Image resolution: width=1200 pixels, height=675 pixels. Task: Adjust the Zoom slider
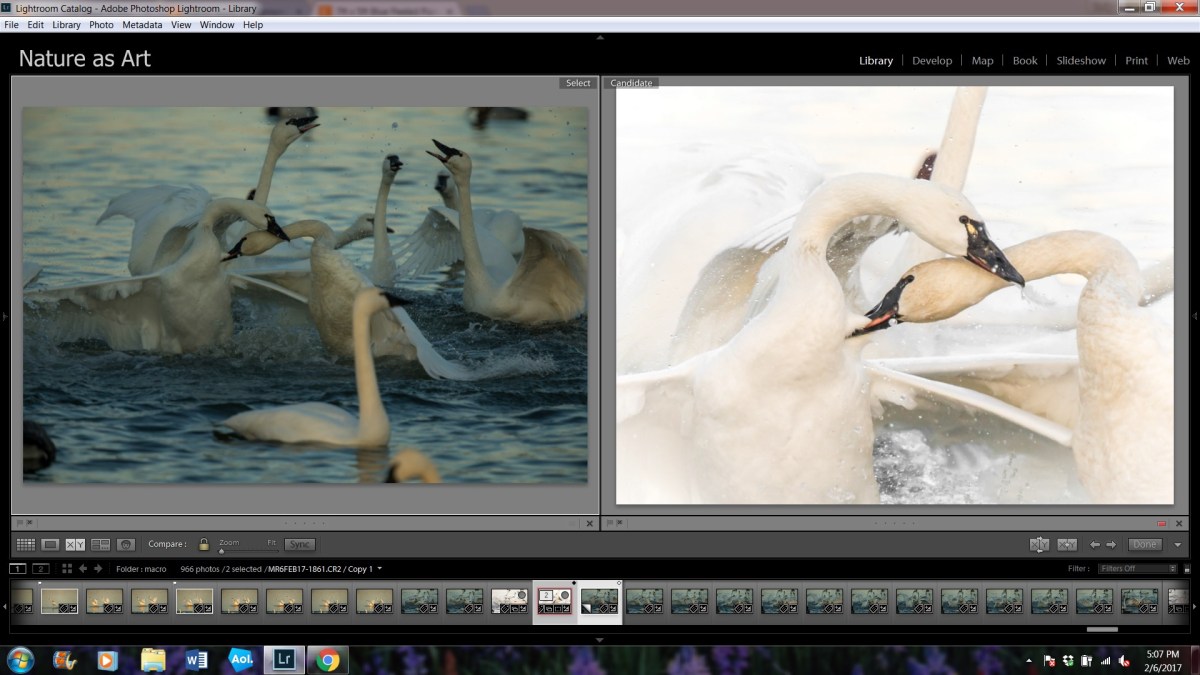point(222,550)
